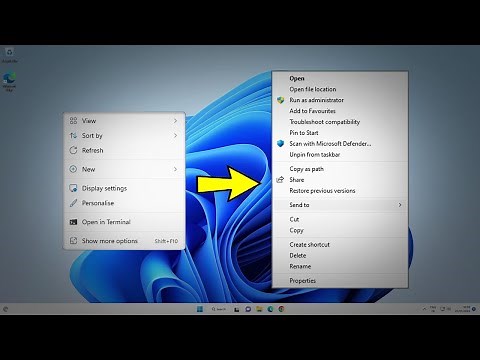
Task: Open the Windows Start button
Action: point(200,309)
